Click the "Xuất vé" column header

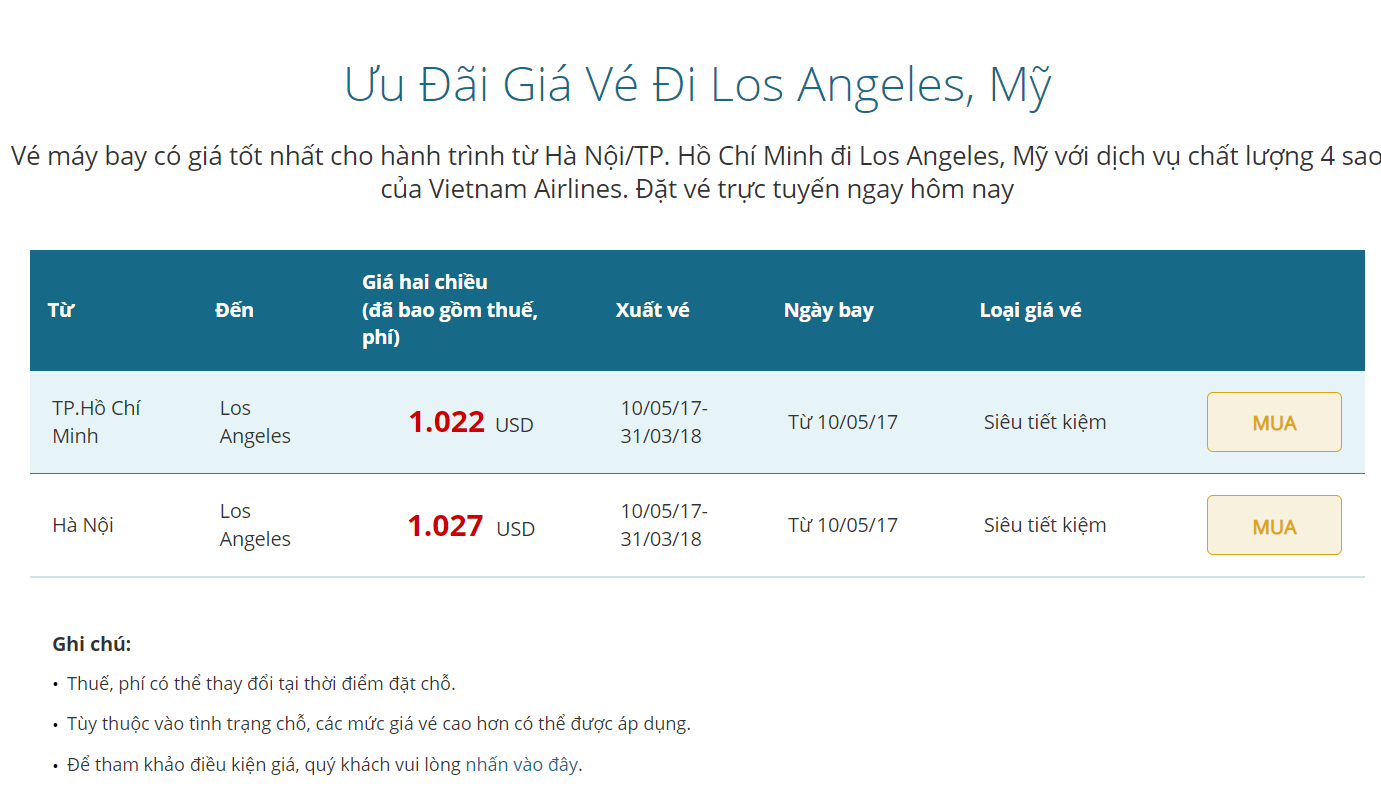(x=652, y=310)
